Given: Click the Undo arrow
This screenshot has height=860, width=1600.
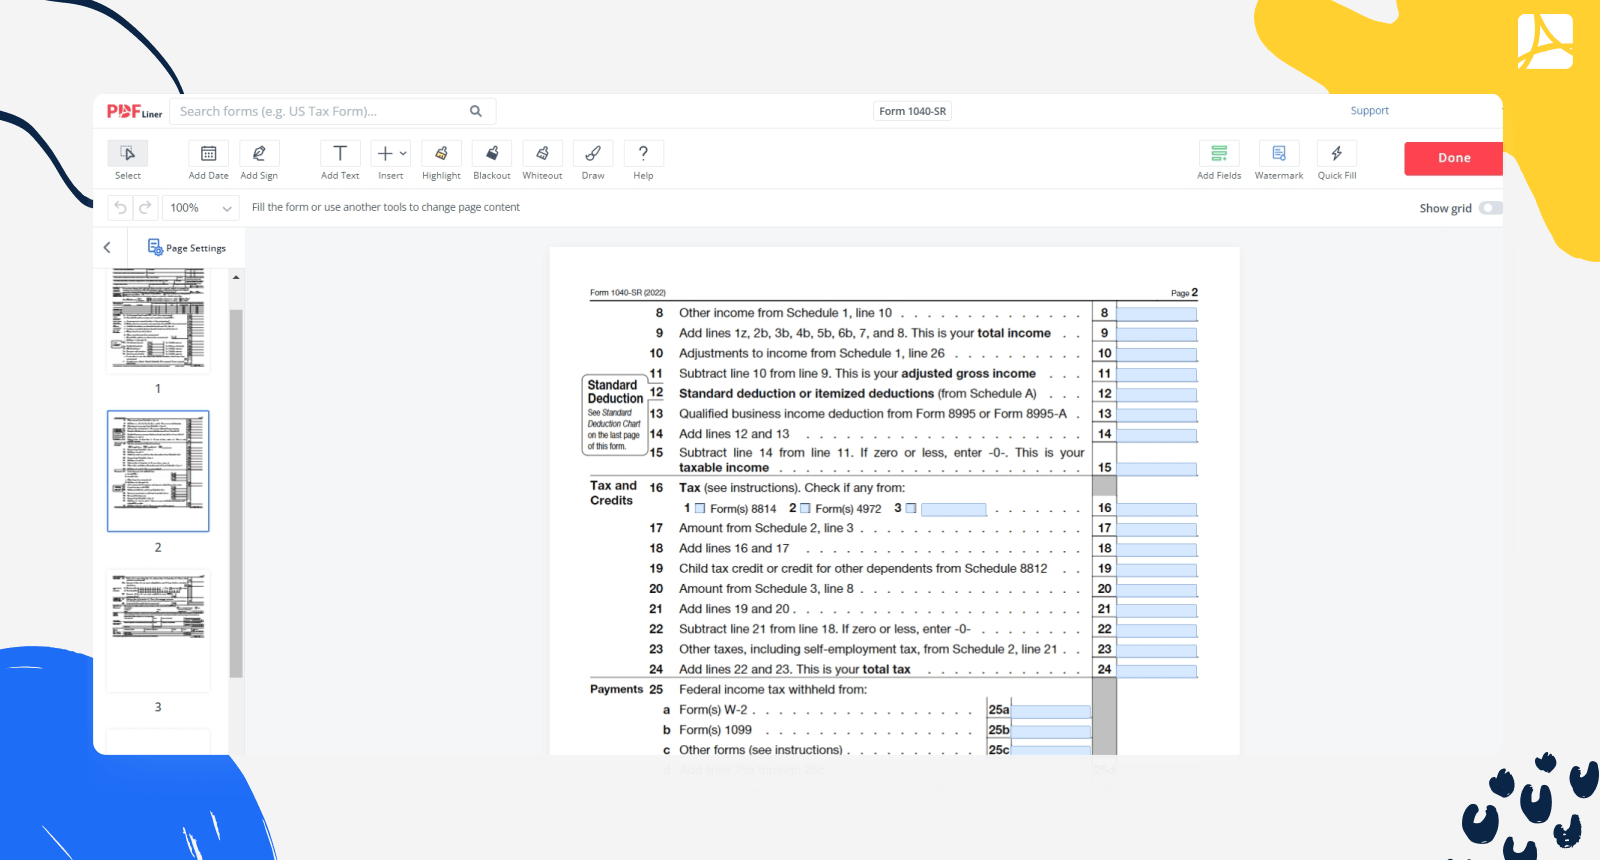Looking at the screenshot, I should (120, 207).
